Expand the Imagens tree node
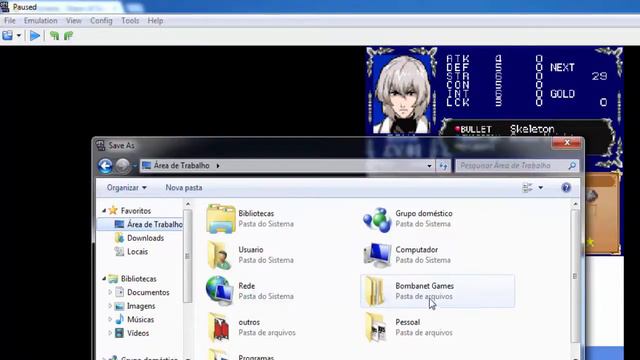 [110, 306]
